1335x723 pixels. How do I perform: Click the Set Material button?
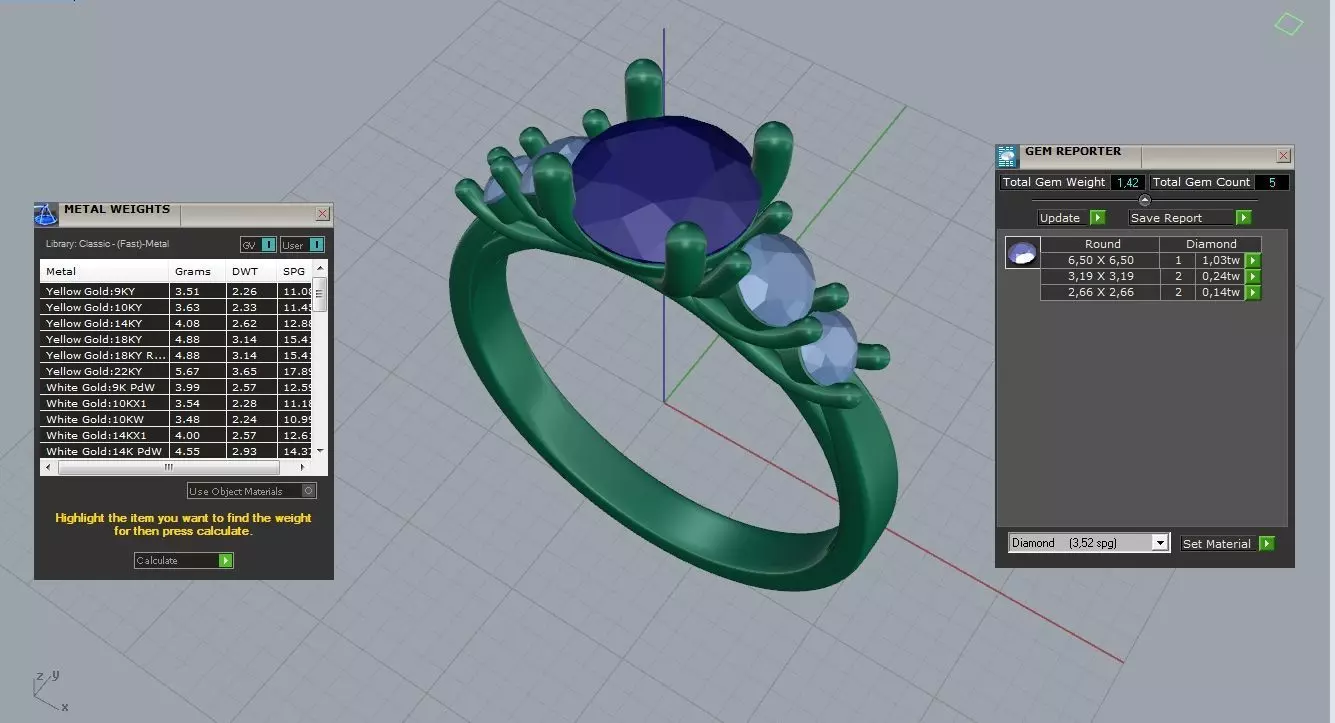[x=1227, y=544]
